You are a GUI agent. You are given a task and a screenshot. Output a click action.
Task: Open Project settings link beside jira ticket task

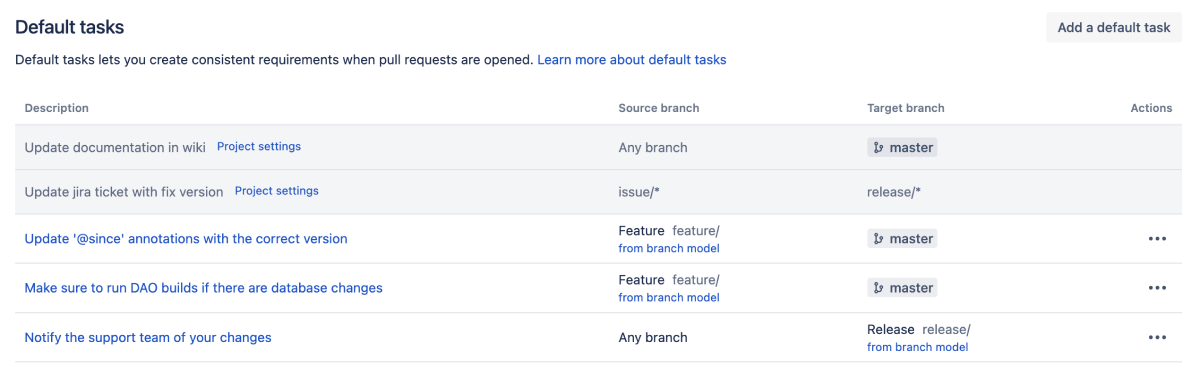[x=277, y=191]
